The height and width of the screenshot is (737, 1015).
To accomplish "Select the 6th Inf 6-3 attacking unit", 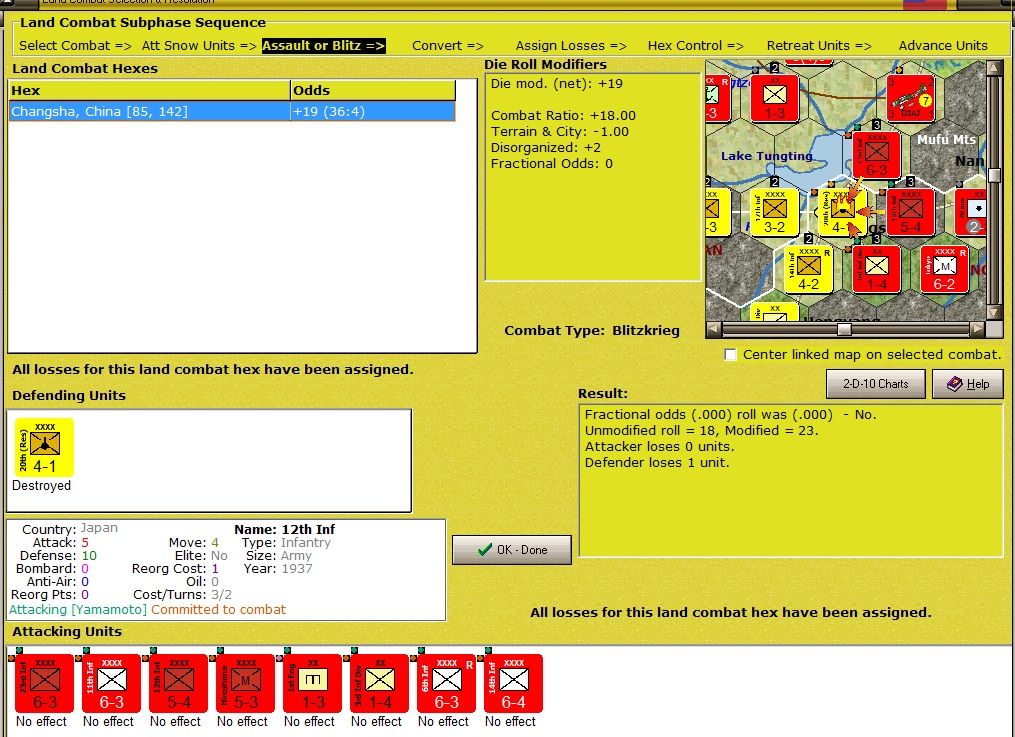I will tap(447, 683).
